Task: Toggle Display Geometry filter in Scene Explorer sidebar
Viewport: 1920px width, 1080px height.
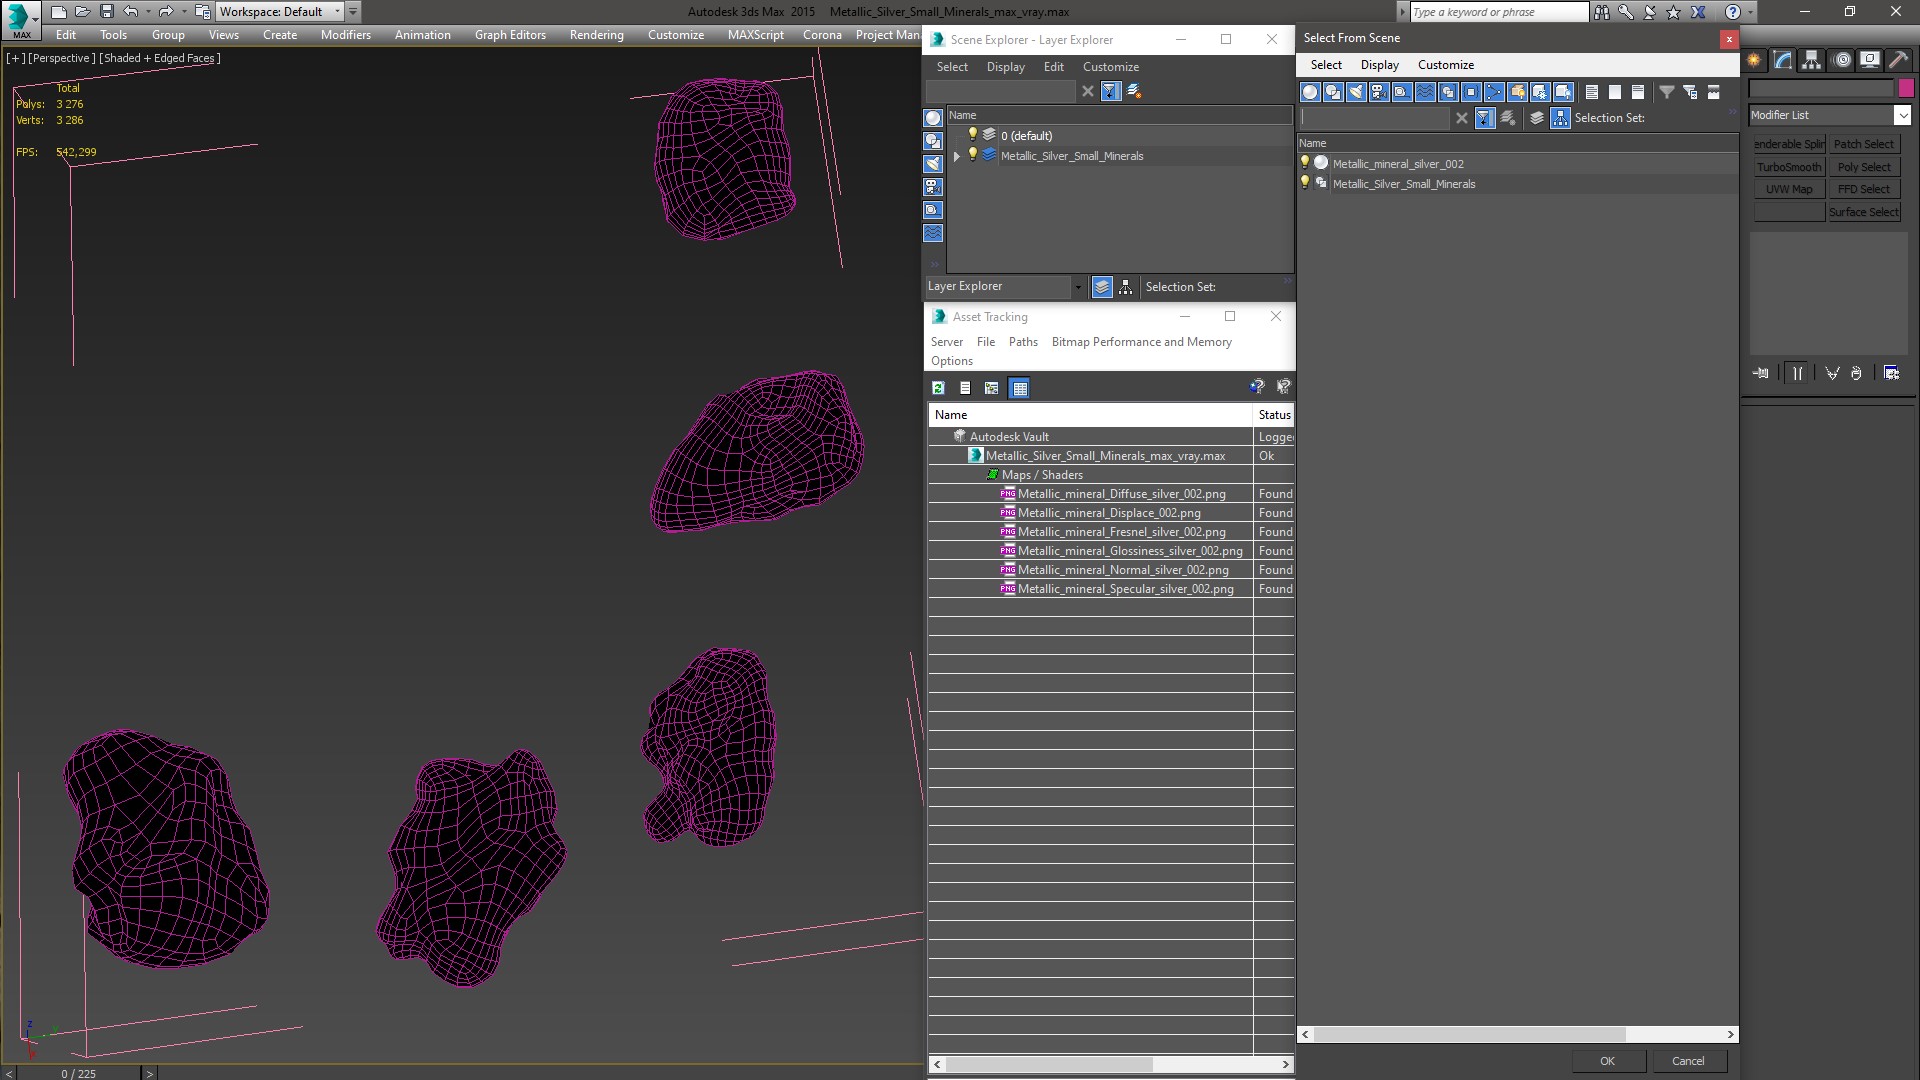Action: point(933,118)
